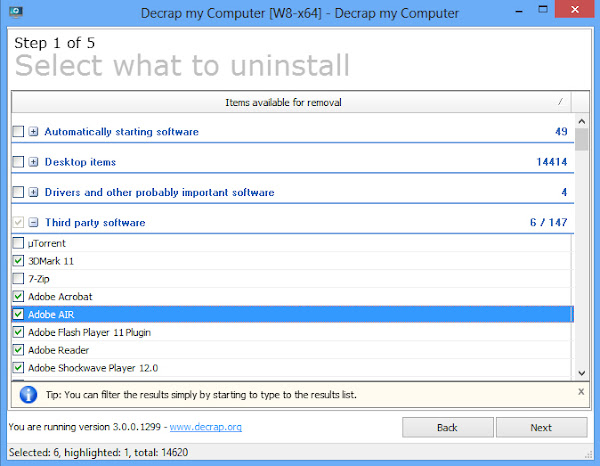Click the 6 / 147 count value
Viewport: 600px width, 466px height.
coord(548,222)
